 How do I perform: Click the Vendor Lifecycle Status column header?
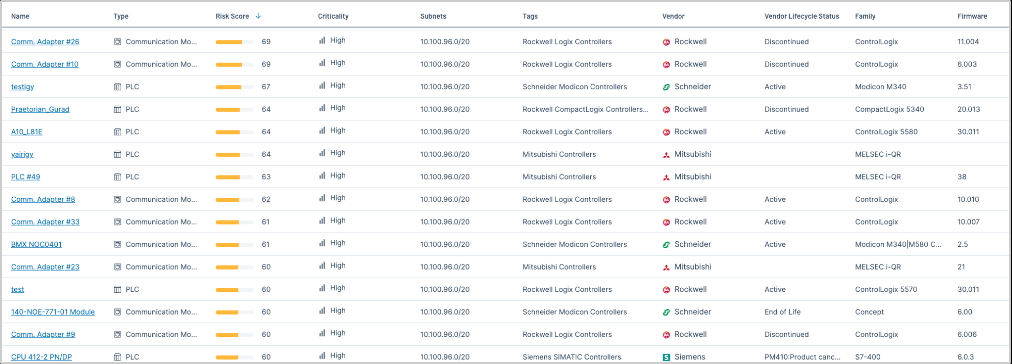(802, 16)
